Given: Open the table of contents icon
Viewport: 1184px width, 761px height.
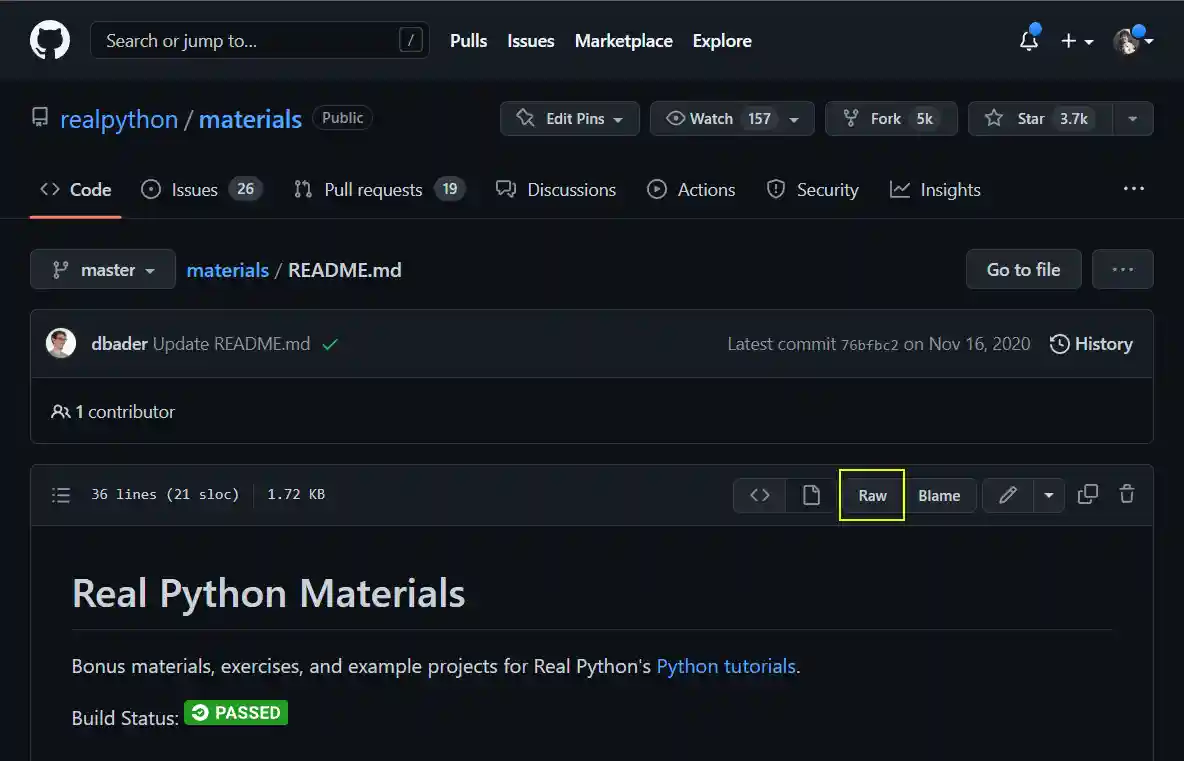Looking at the screenshot, I should pos(60,494).
